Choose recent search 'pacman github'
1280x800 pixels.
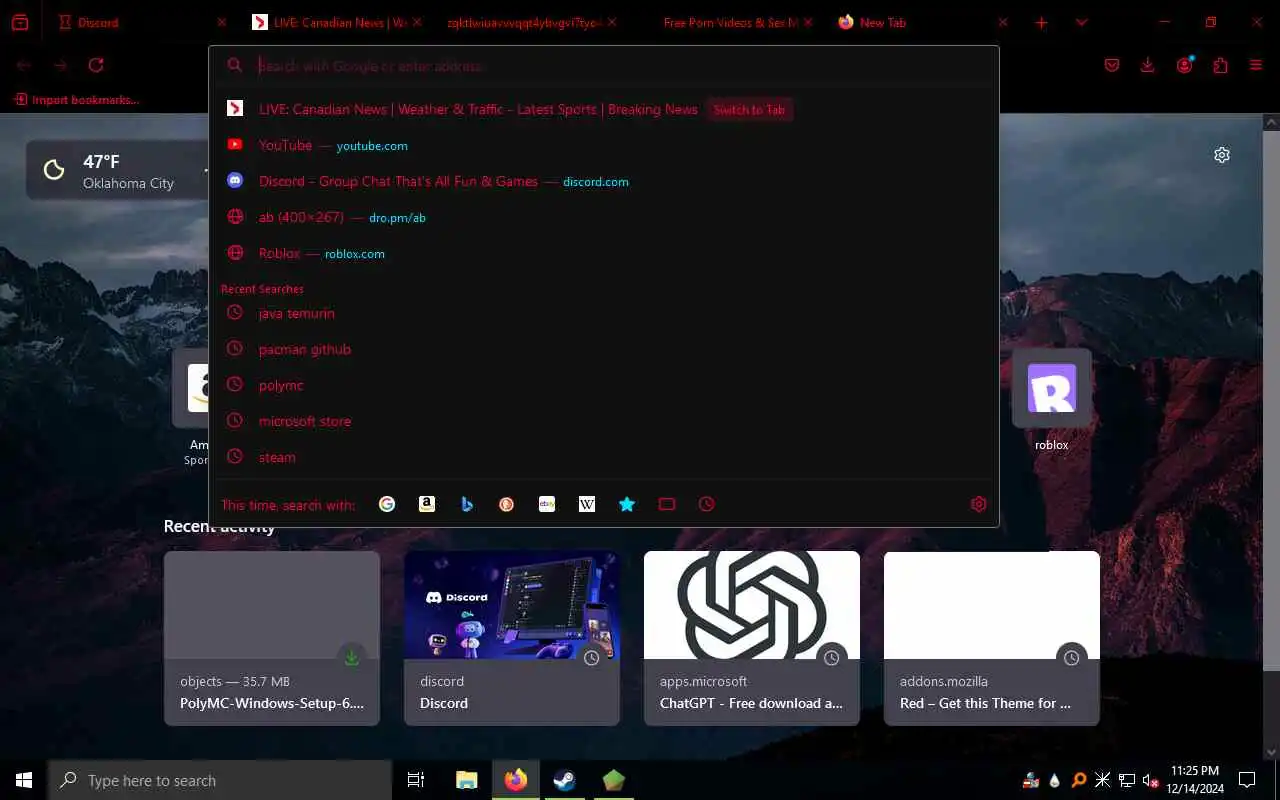[x=604, y=349]
